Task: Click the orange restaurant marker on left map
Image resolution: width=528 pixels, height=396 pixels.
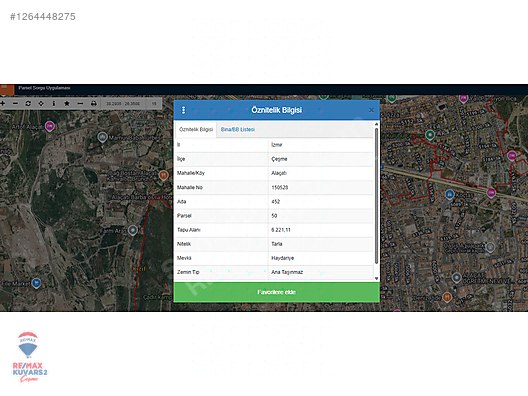Action: click(163, 175)
